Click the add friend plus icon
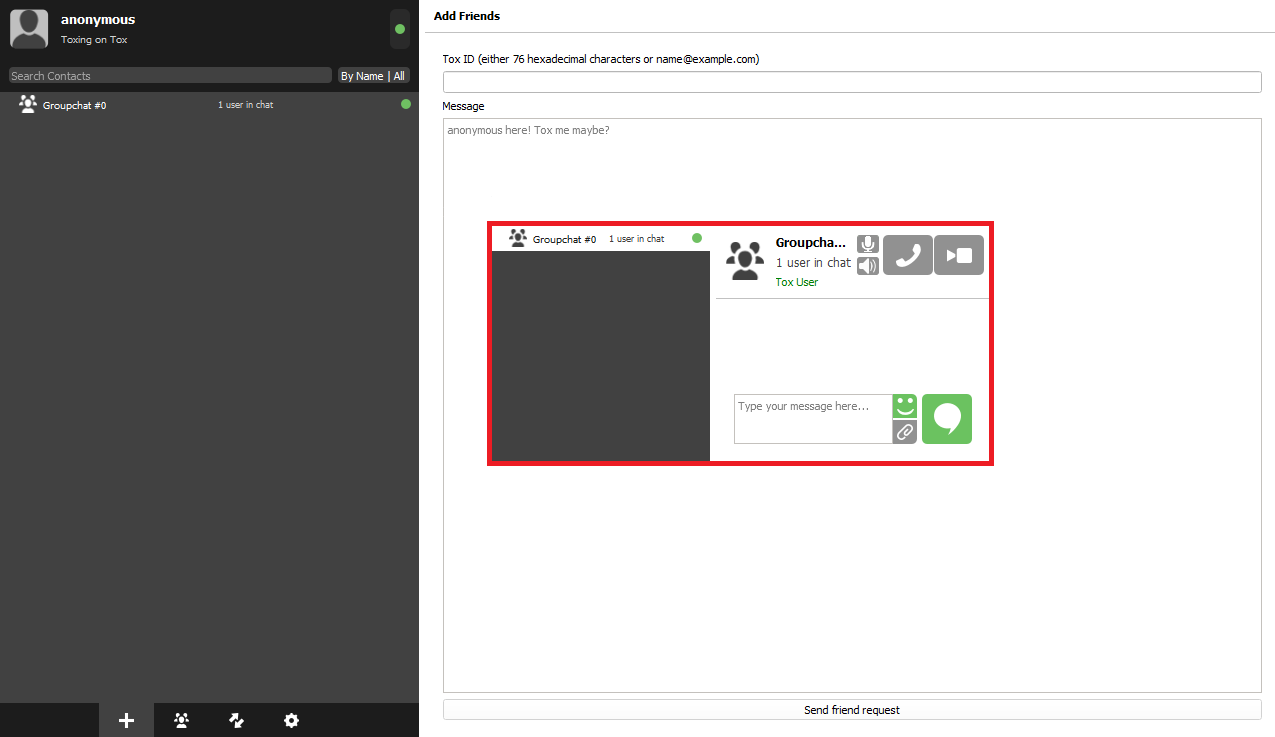 point(126,720)
